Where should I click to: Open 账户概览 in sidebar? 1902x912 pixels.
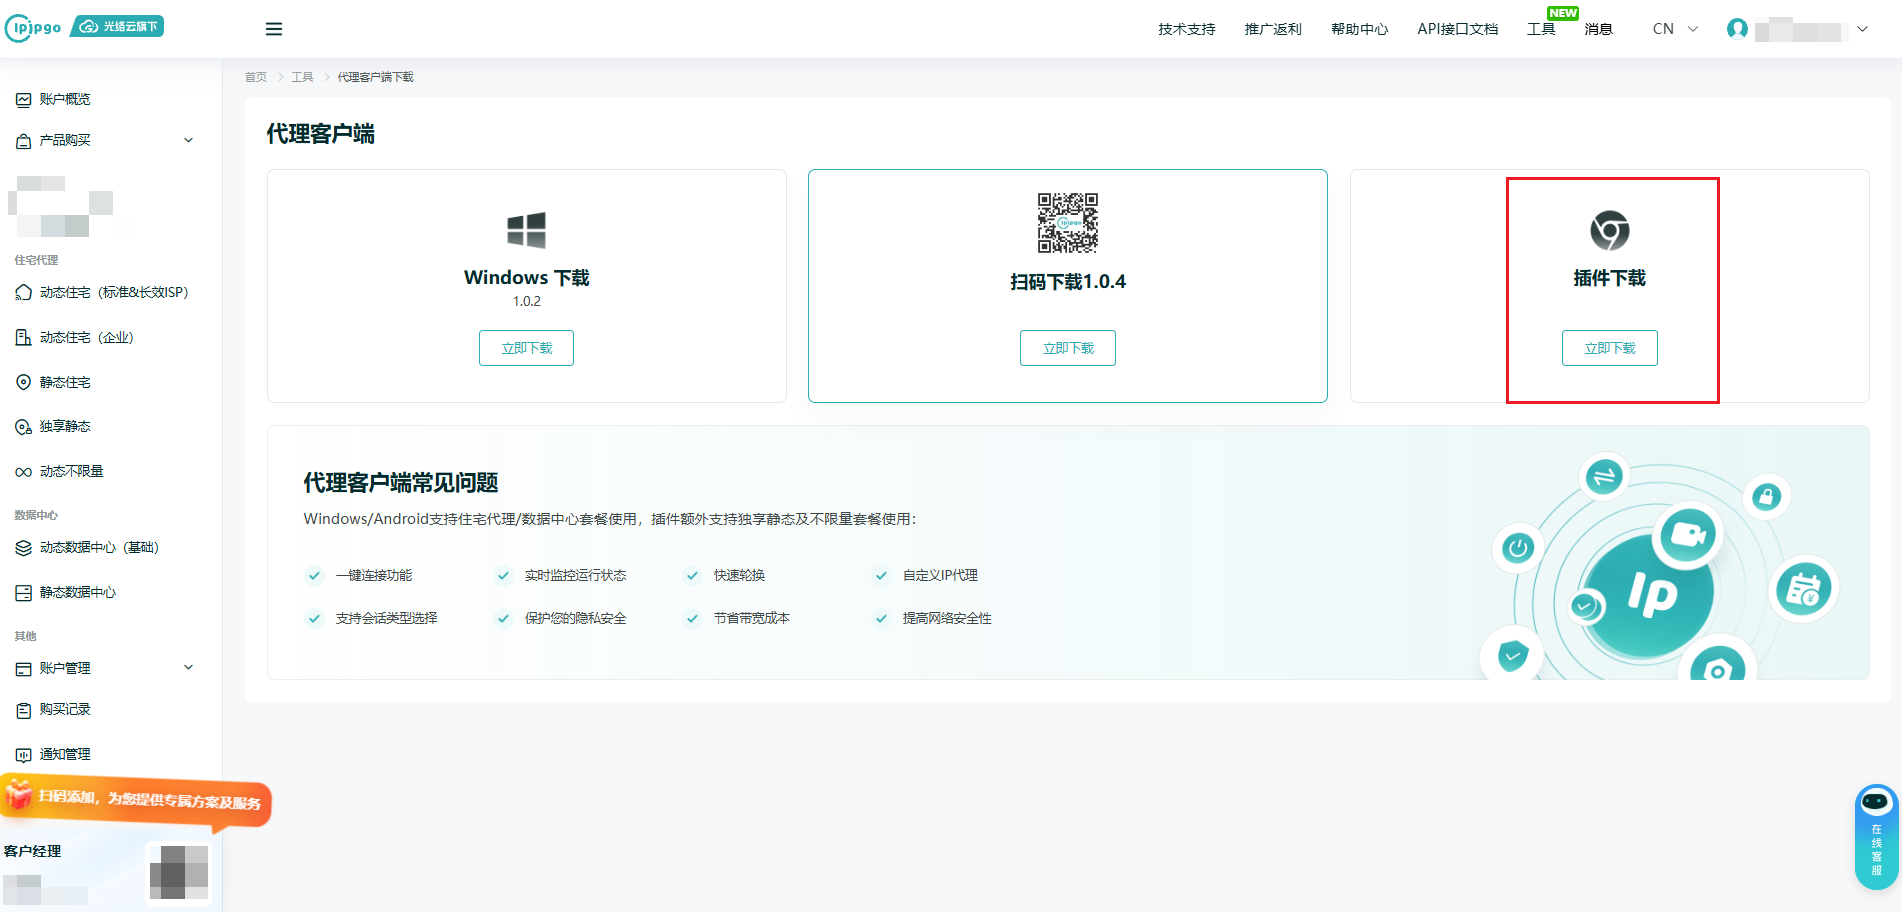65,99
